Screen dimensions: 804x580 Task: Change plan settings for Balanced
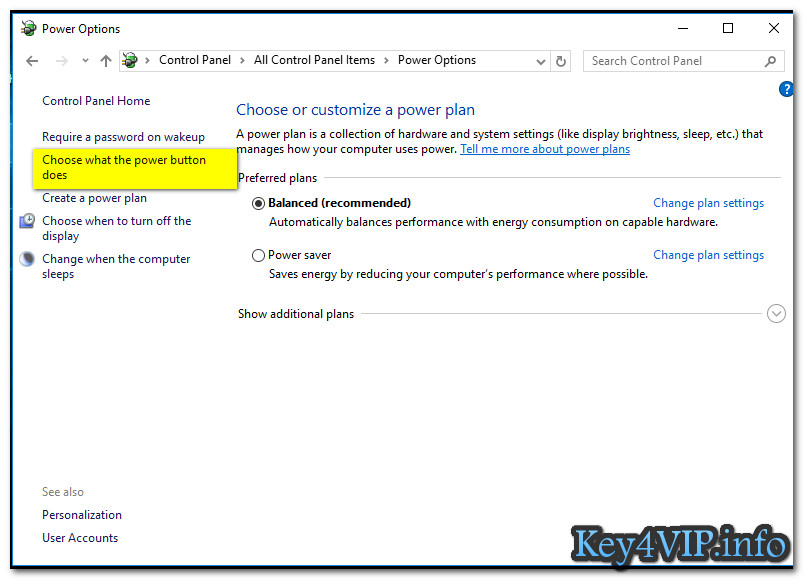709,203
